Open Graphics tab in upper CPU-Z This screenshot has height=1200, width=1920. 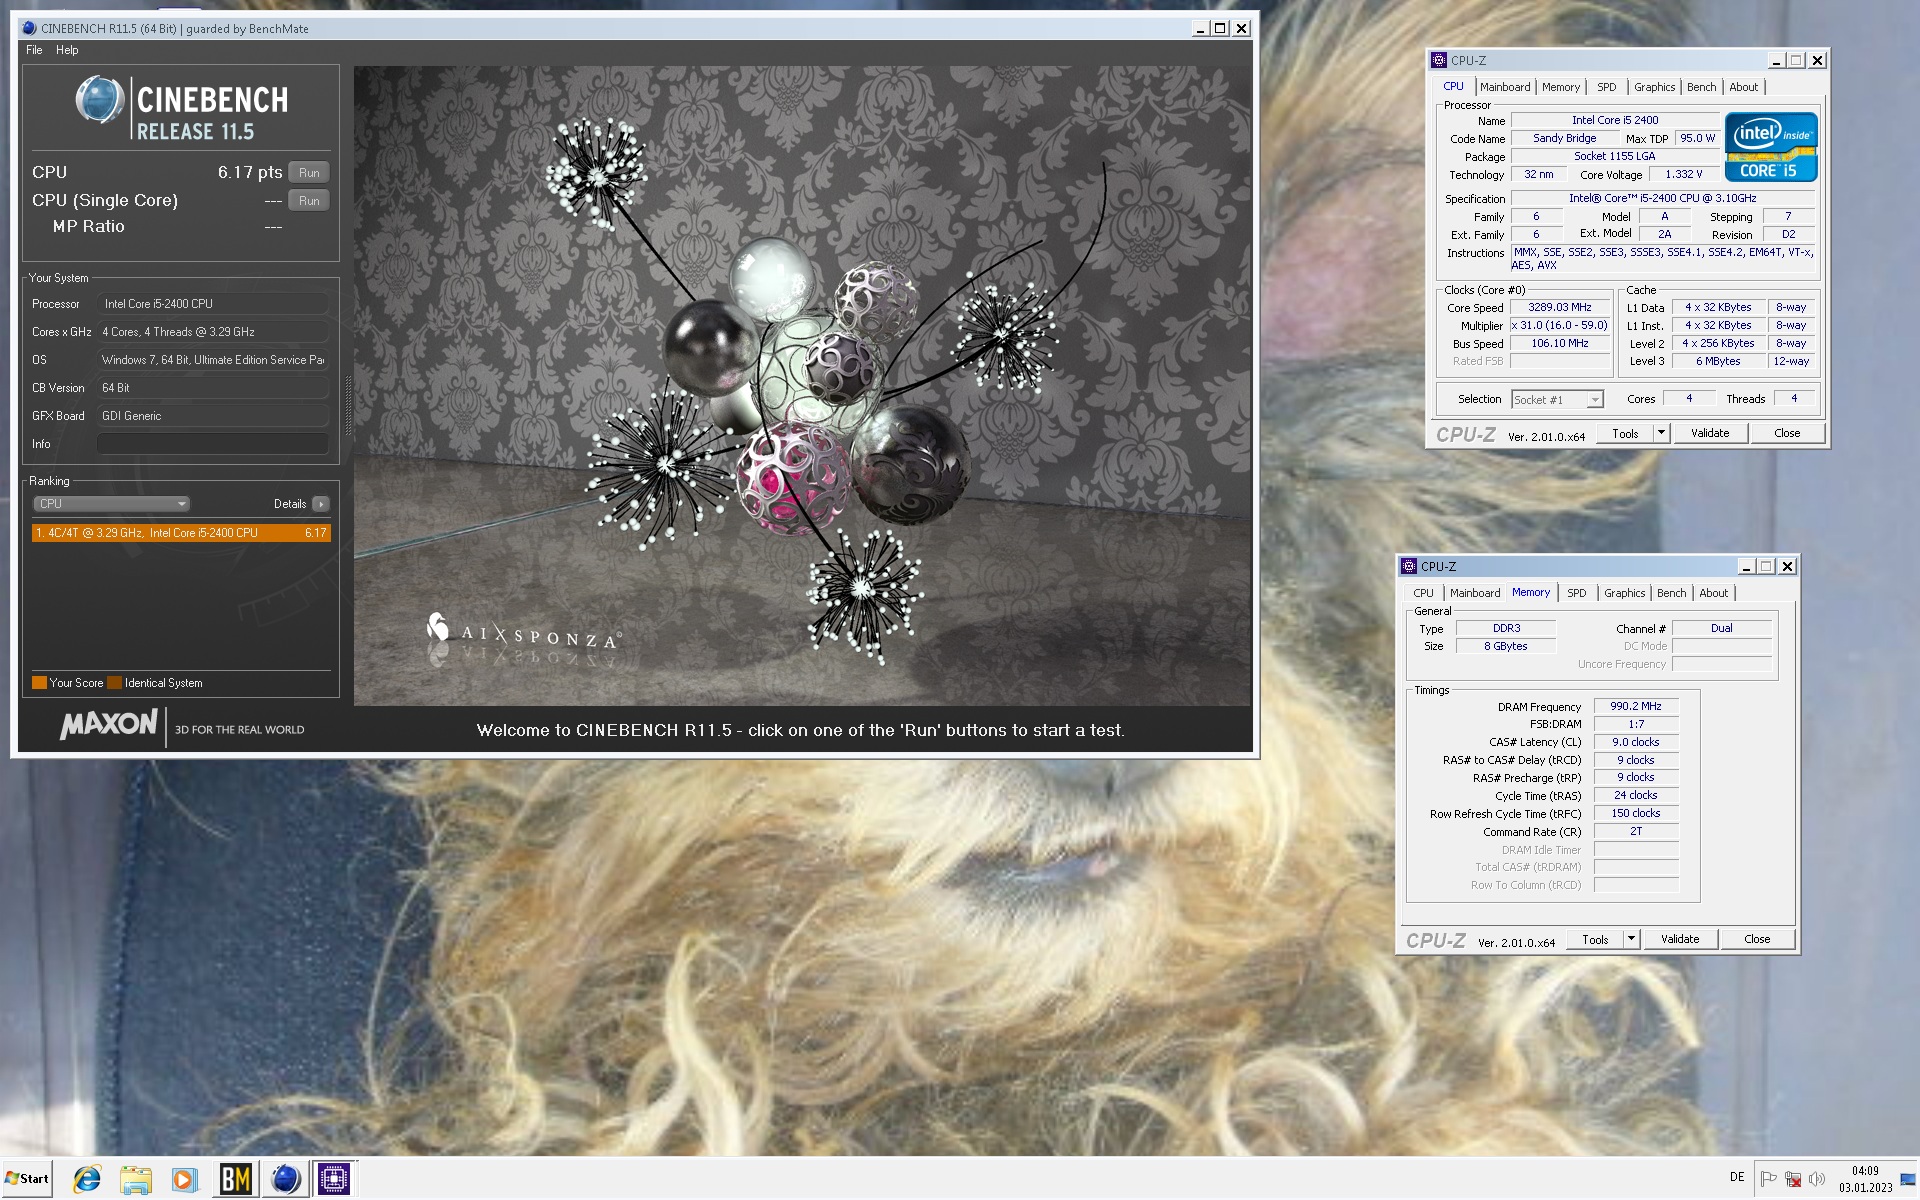(1655, 87)
